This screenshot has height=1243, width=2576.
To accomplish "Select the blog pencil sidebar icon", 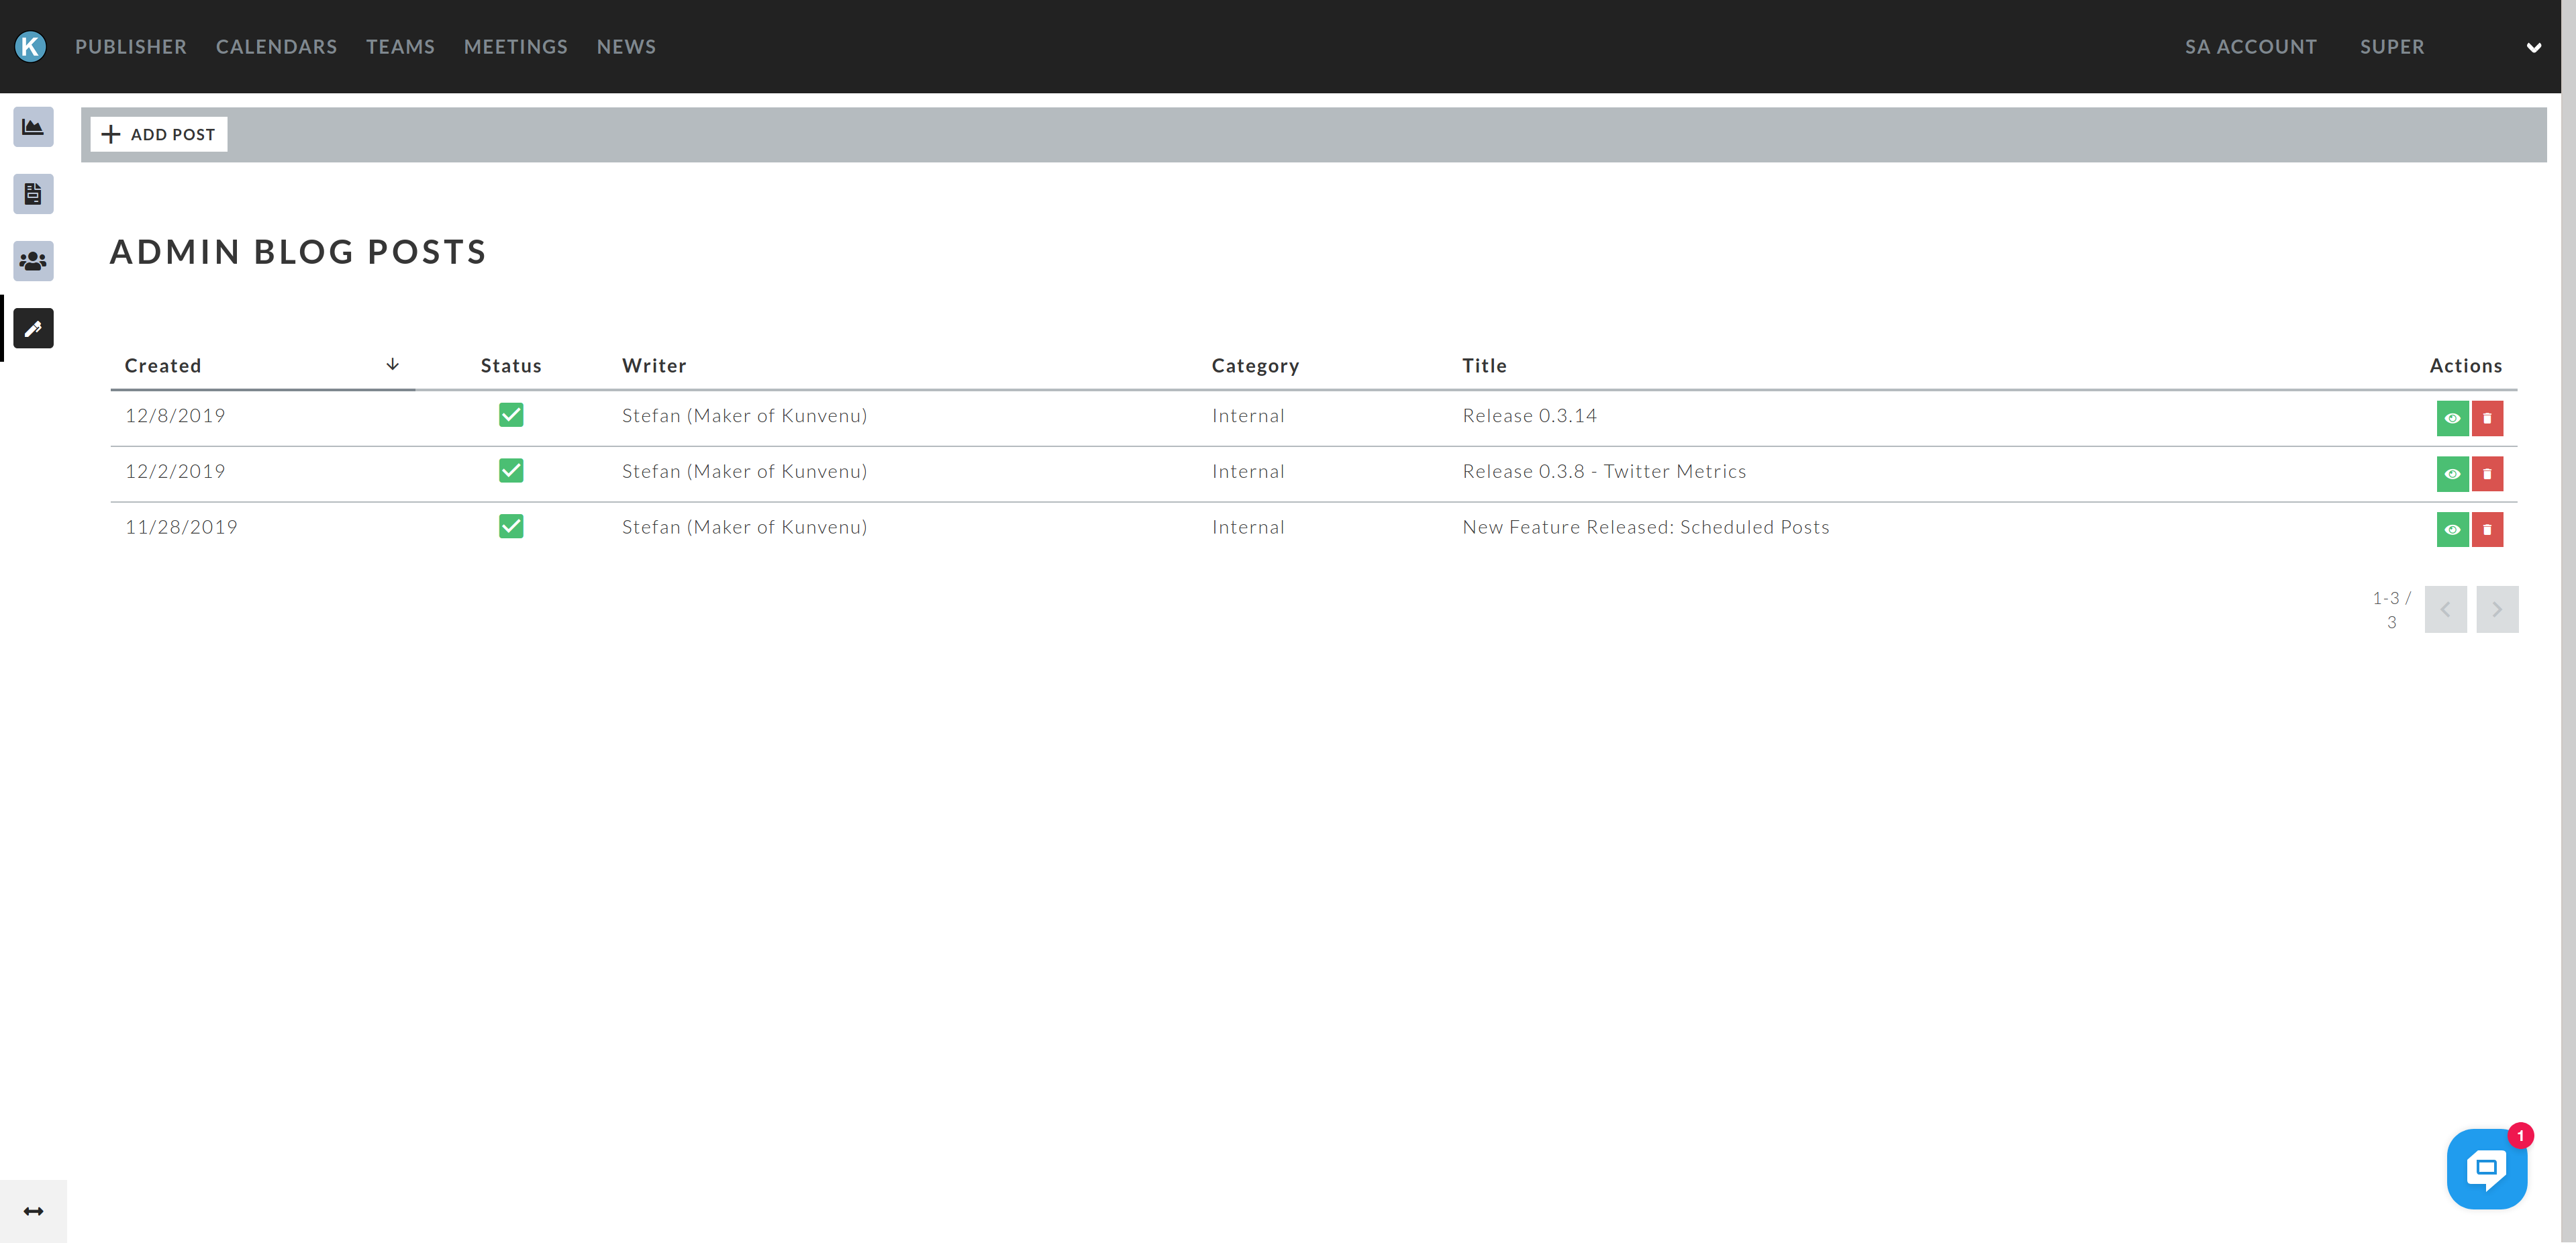I will click(33, 328).
